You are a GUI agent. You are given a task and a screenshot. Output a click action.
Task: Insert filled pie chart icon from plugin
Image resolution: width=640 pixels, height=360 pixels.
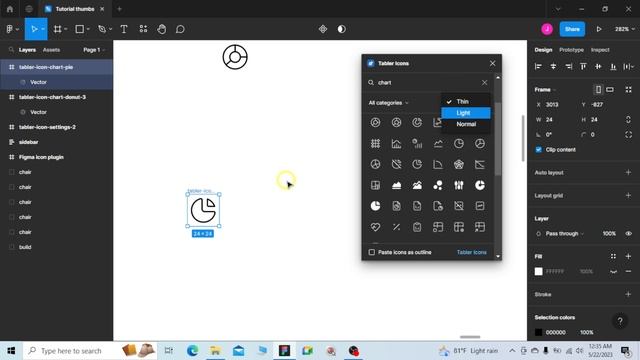pos(376,206)
